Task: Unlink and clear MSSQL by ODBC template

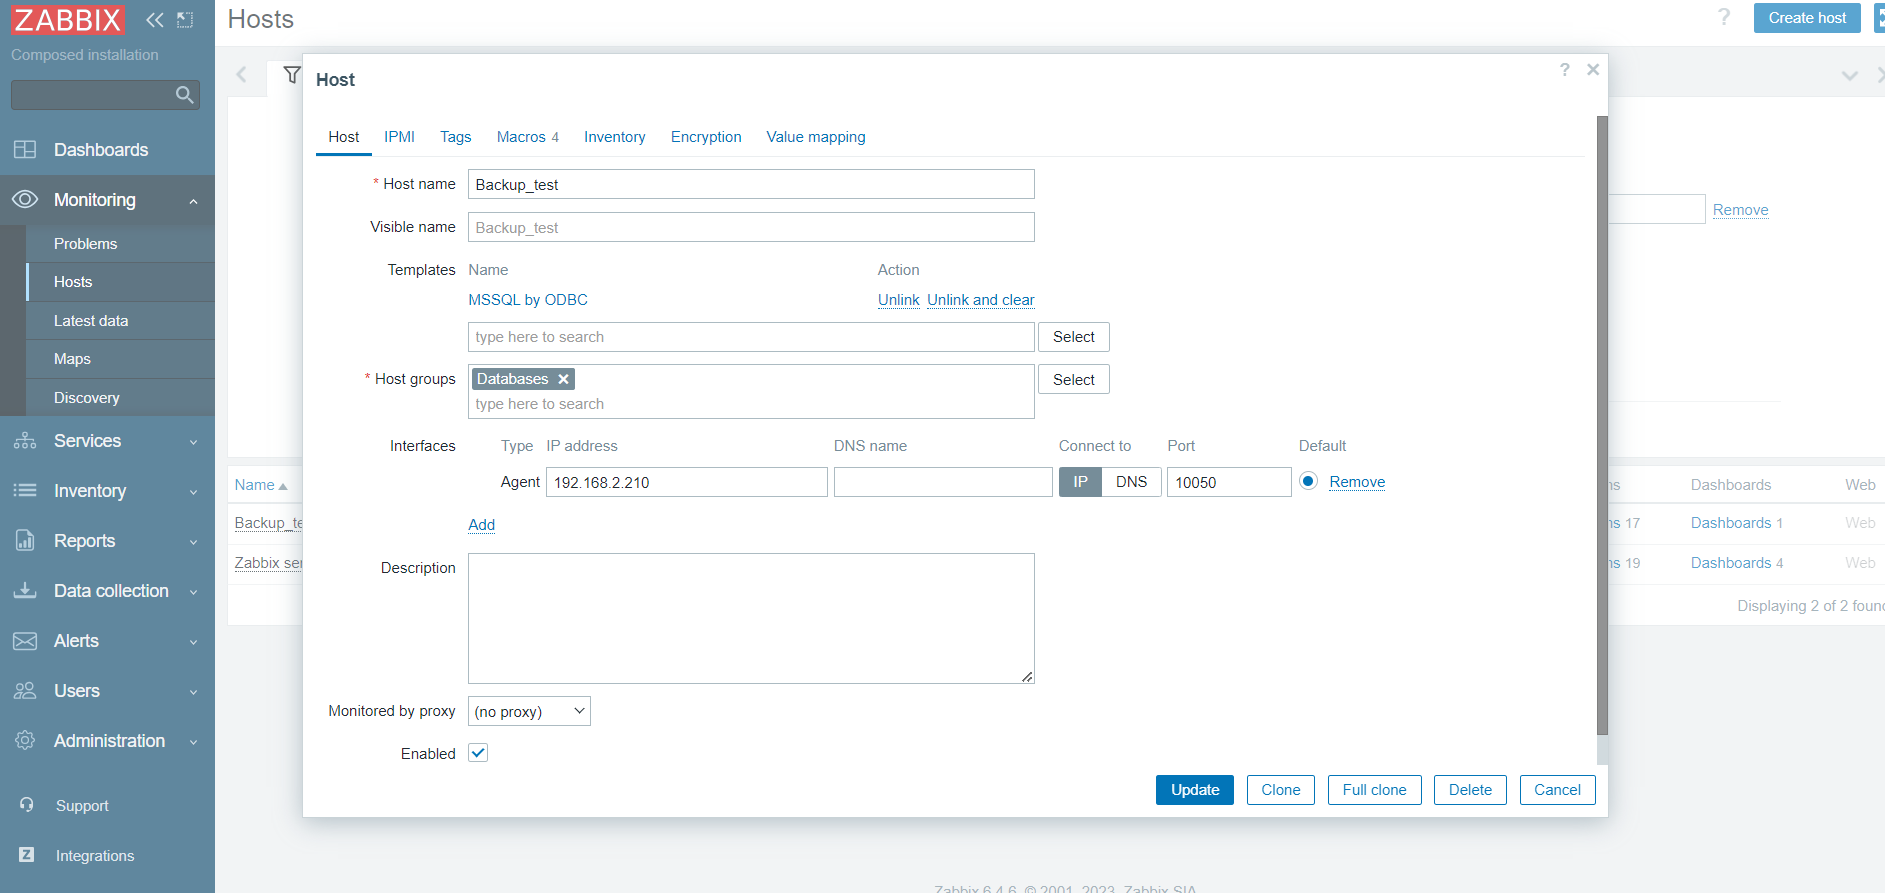Action: [x=980, y=300]
